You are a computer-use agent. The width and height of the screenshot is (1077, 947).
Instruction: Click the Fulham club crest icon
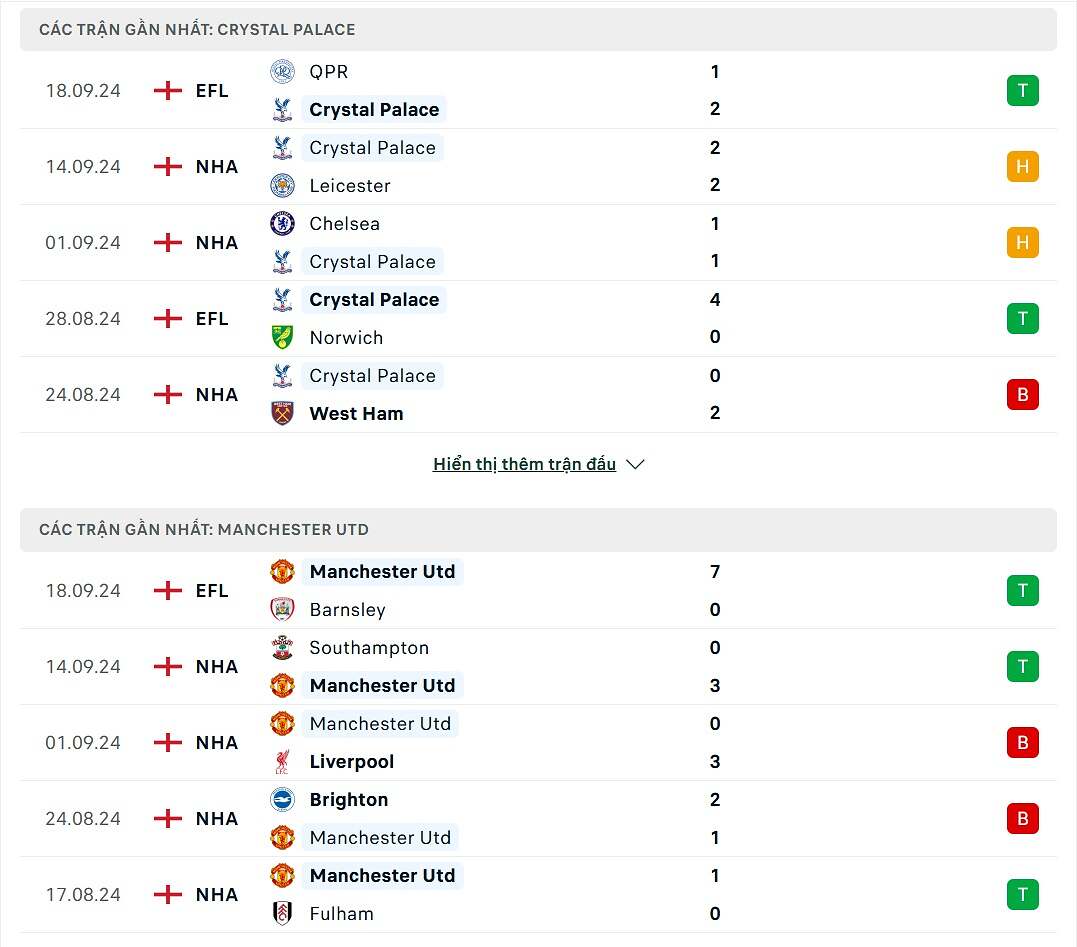[282, 913]
